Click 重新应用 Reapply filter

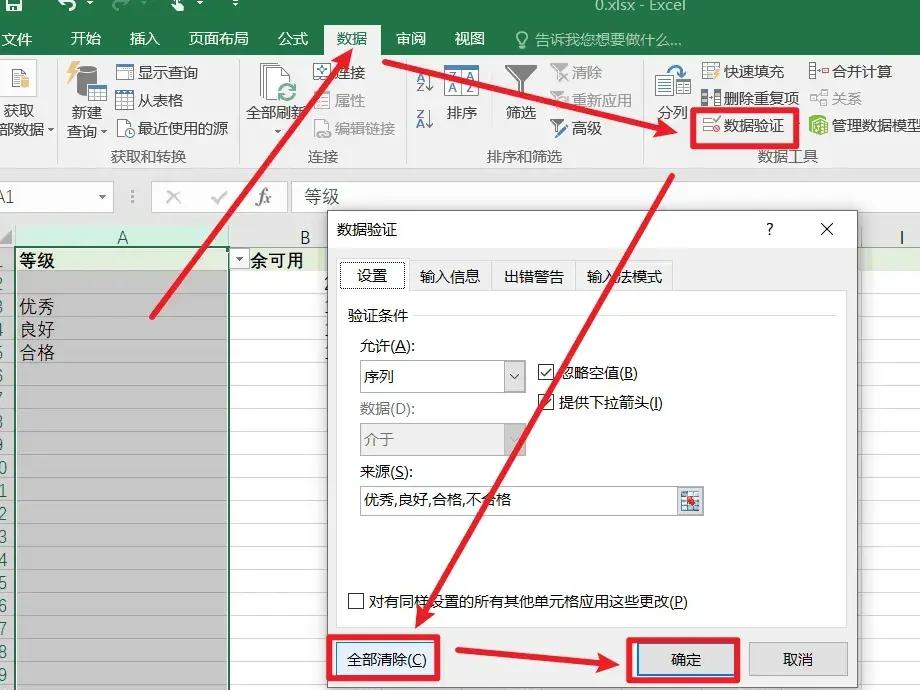[590, 100]
